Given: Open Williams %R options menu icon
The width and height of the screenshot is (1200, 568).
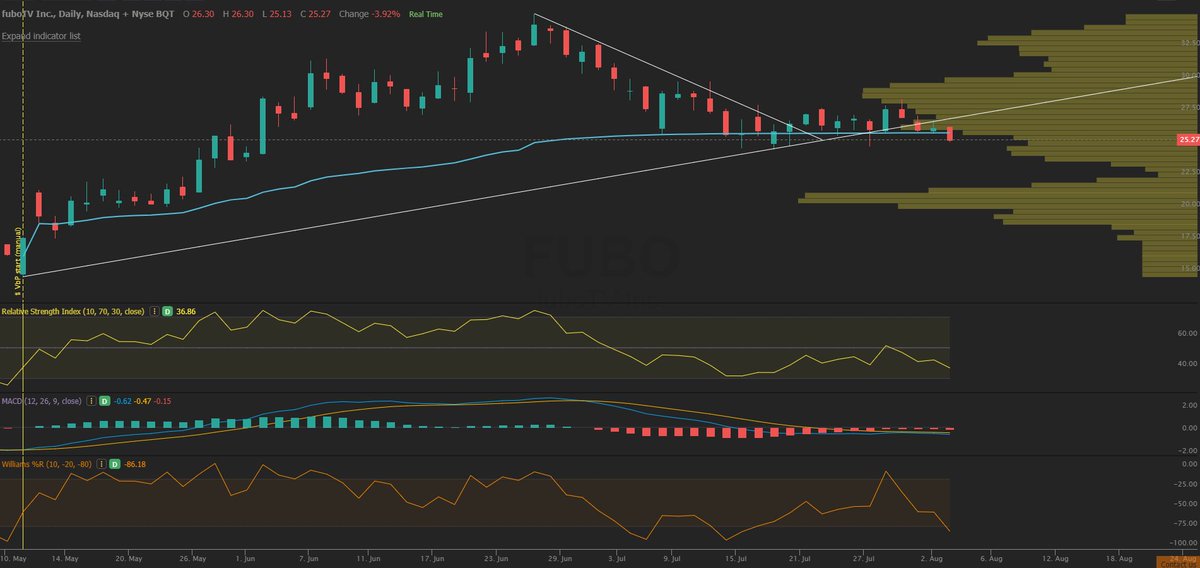Looking at the screenshot, I should point(102,465).
